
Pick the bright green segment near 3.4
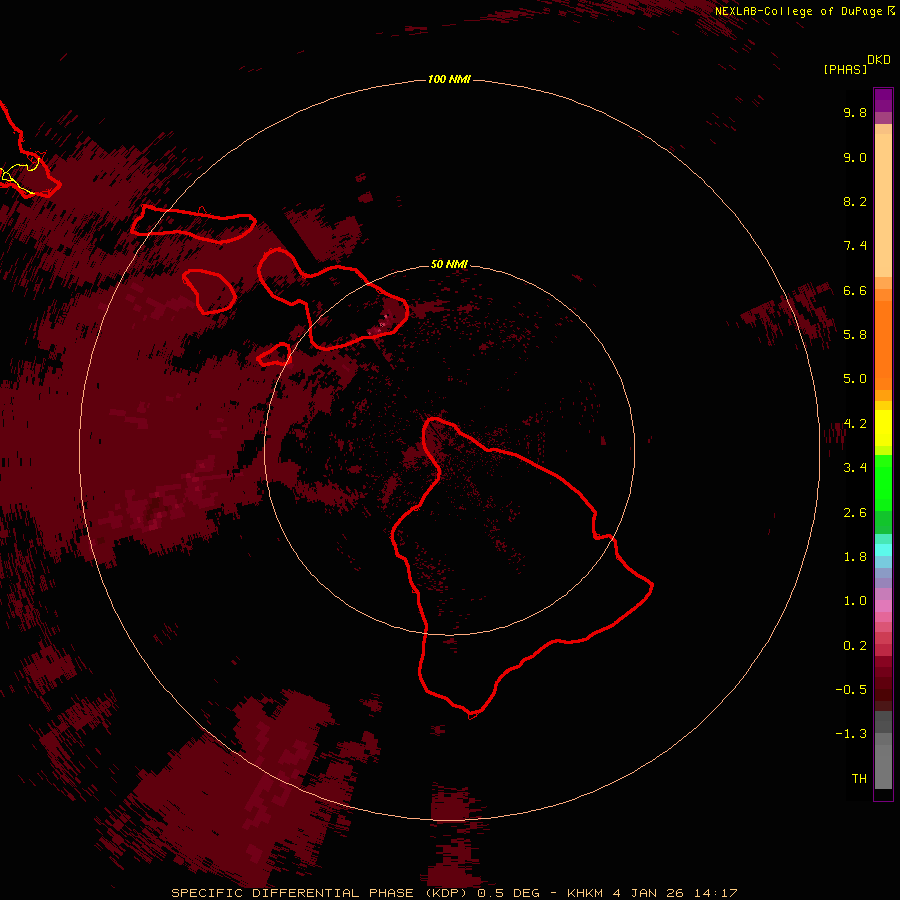pos(883,483)
